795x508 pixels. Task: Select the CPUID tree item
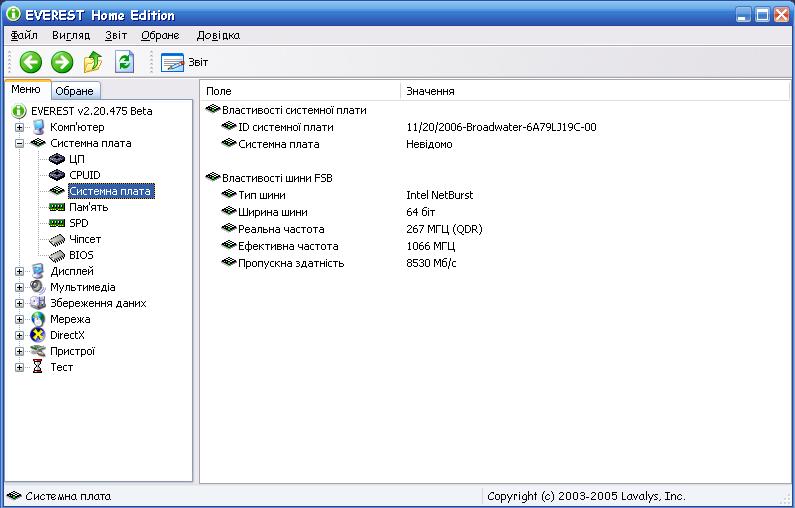point(85,175)
